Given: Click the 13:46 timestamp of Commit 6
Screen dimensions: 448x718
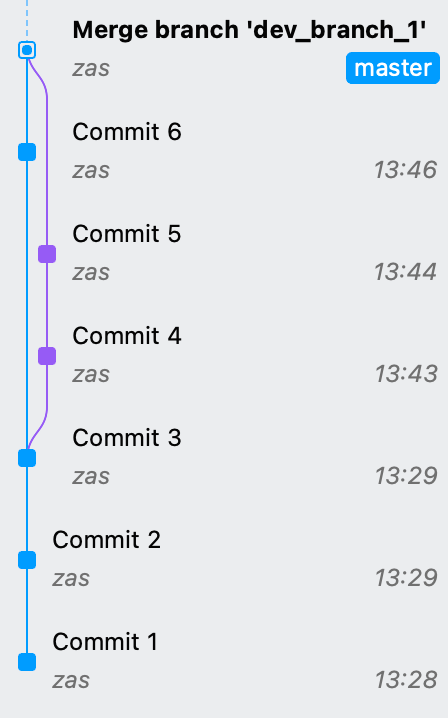Looking at the screenshot, I should pos(405,170).
